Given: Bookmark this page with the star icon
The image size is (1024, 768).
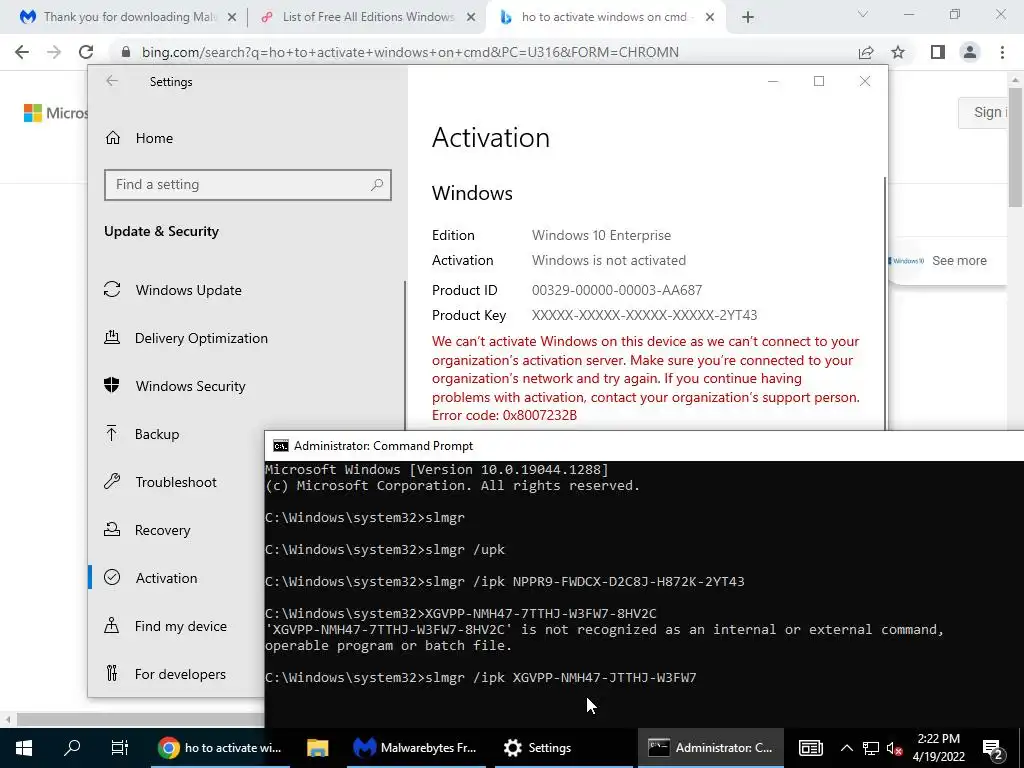Looking at the screenshot, I should (x=898, y=52).
